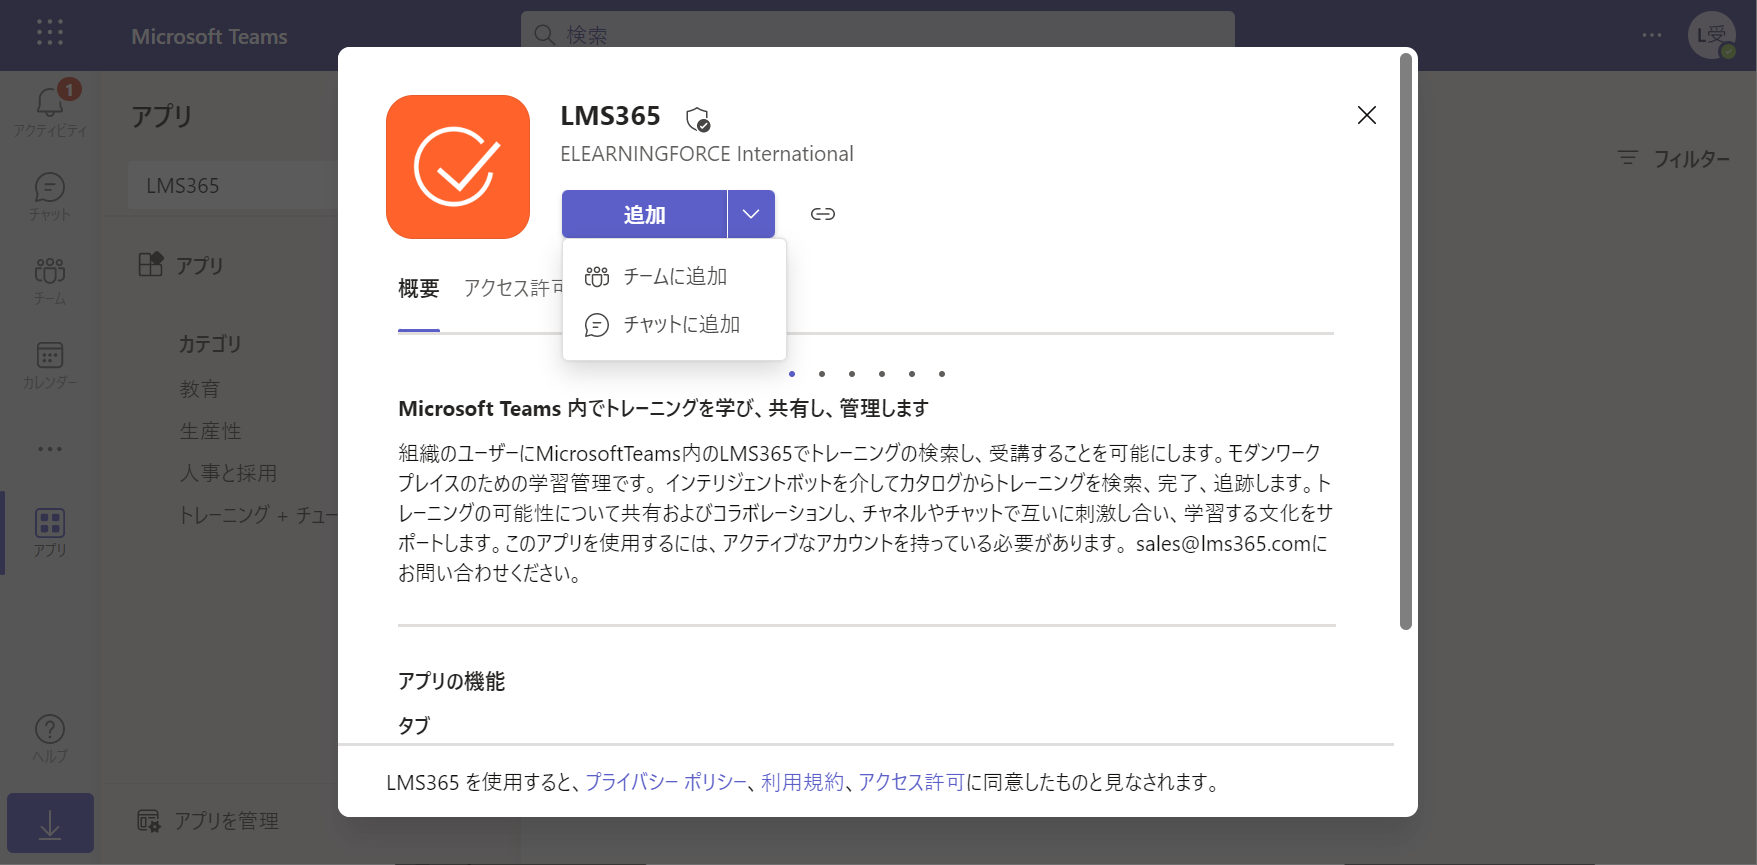The image size is (1757, 865).
Task: Click the publisher attestation shield badge
Action: (698, 120)
